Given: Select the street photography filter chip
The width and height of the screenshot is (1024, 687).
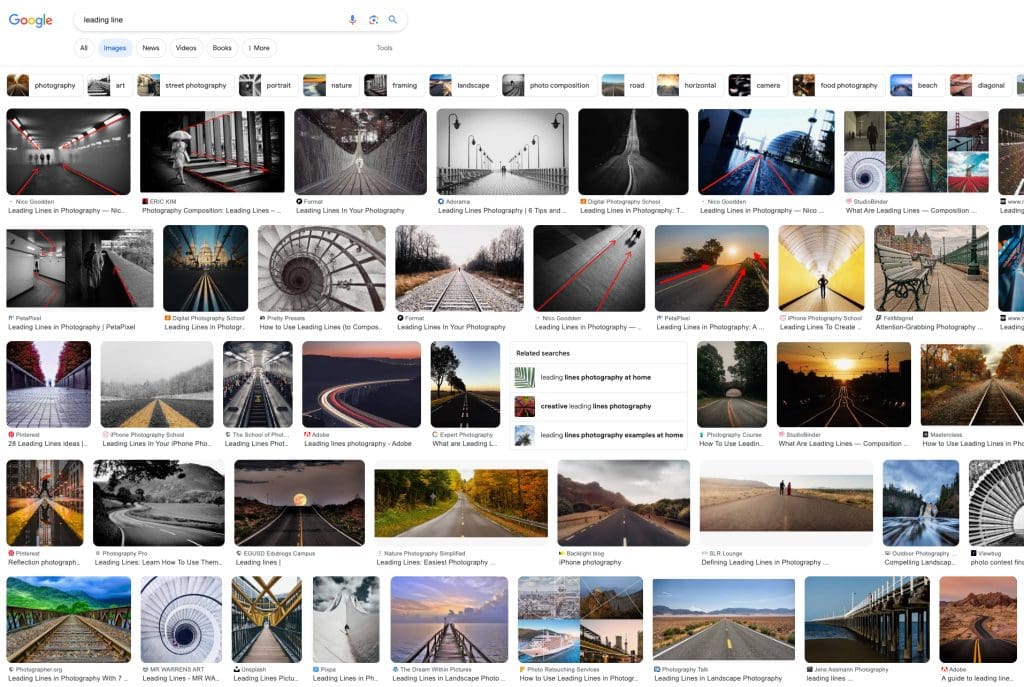Looking at the screenshot, I should pyautogui.click(x=184, y=85).
